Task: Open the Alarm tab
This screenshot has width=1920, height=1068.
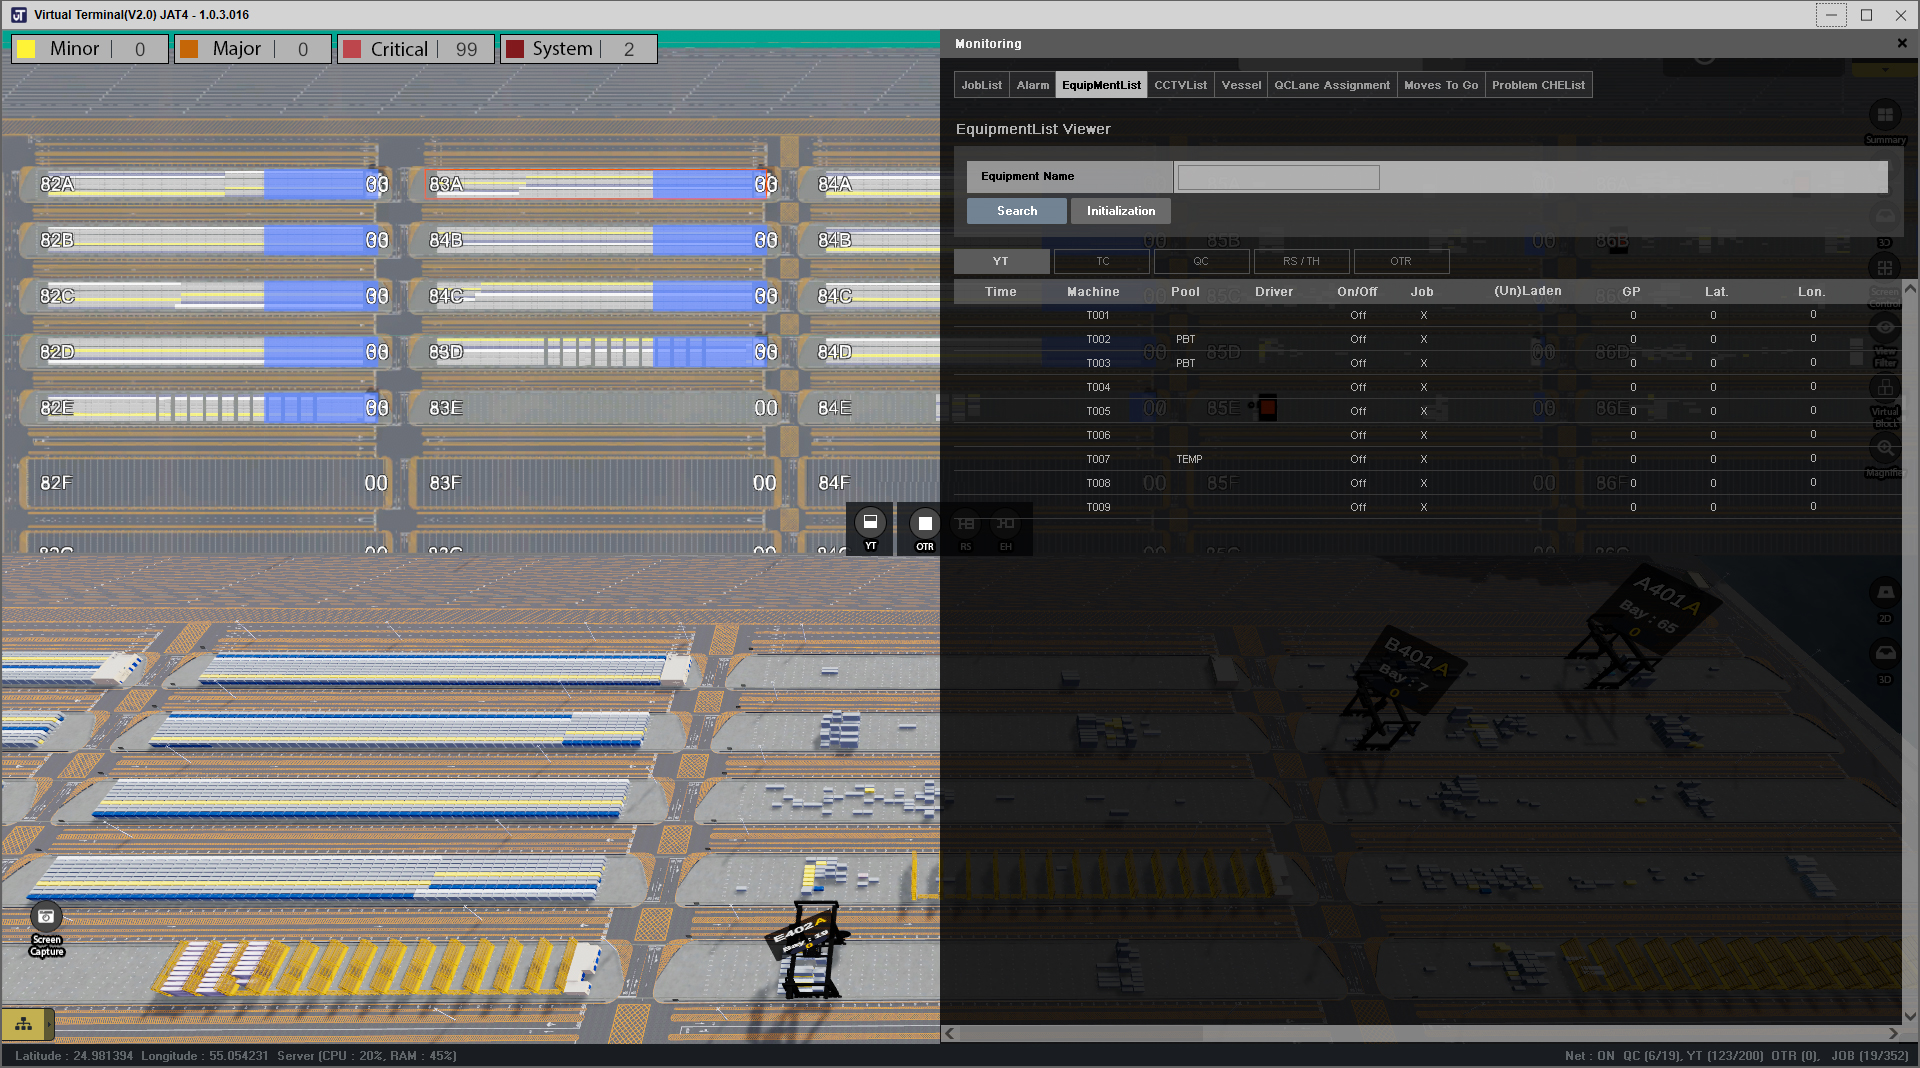Action: pyautogui.click(x=1032, y=85)
